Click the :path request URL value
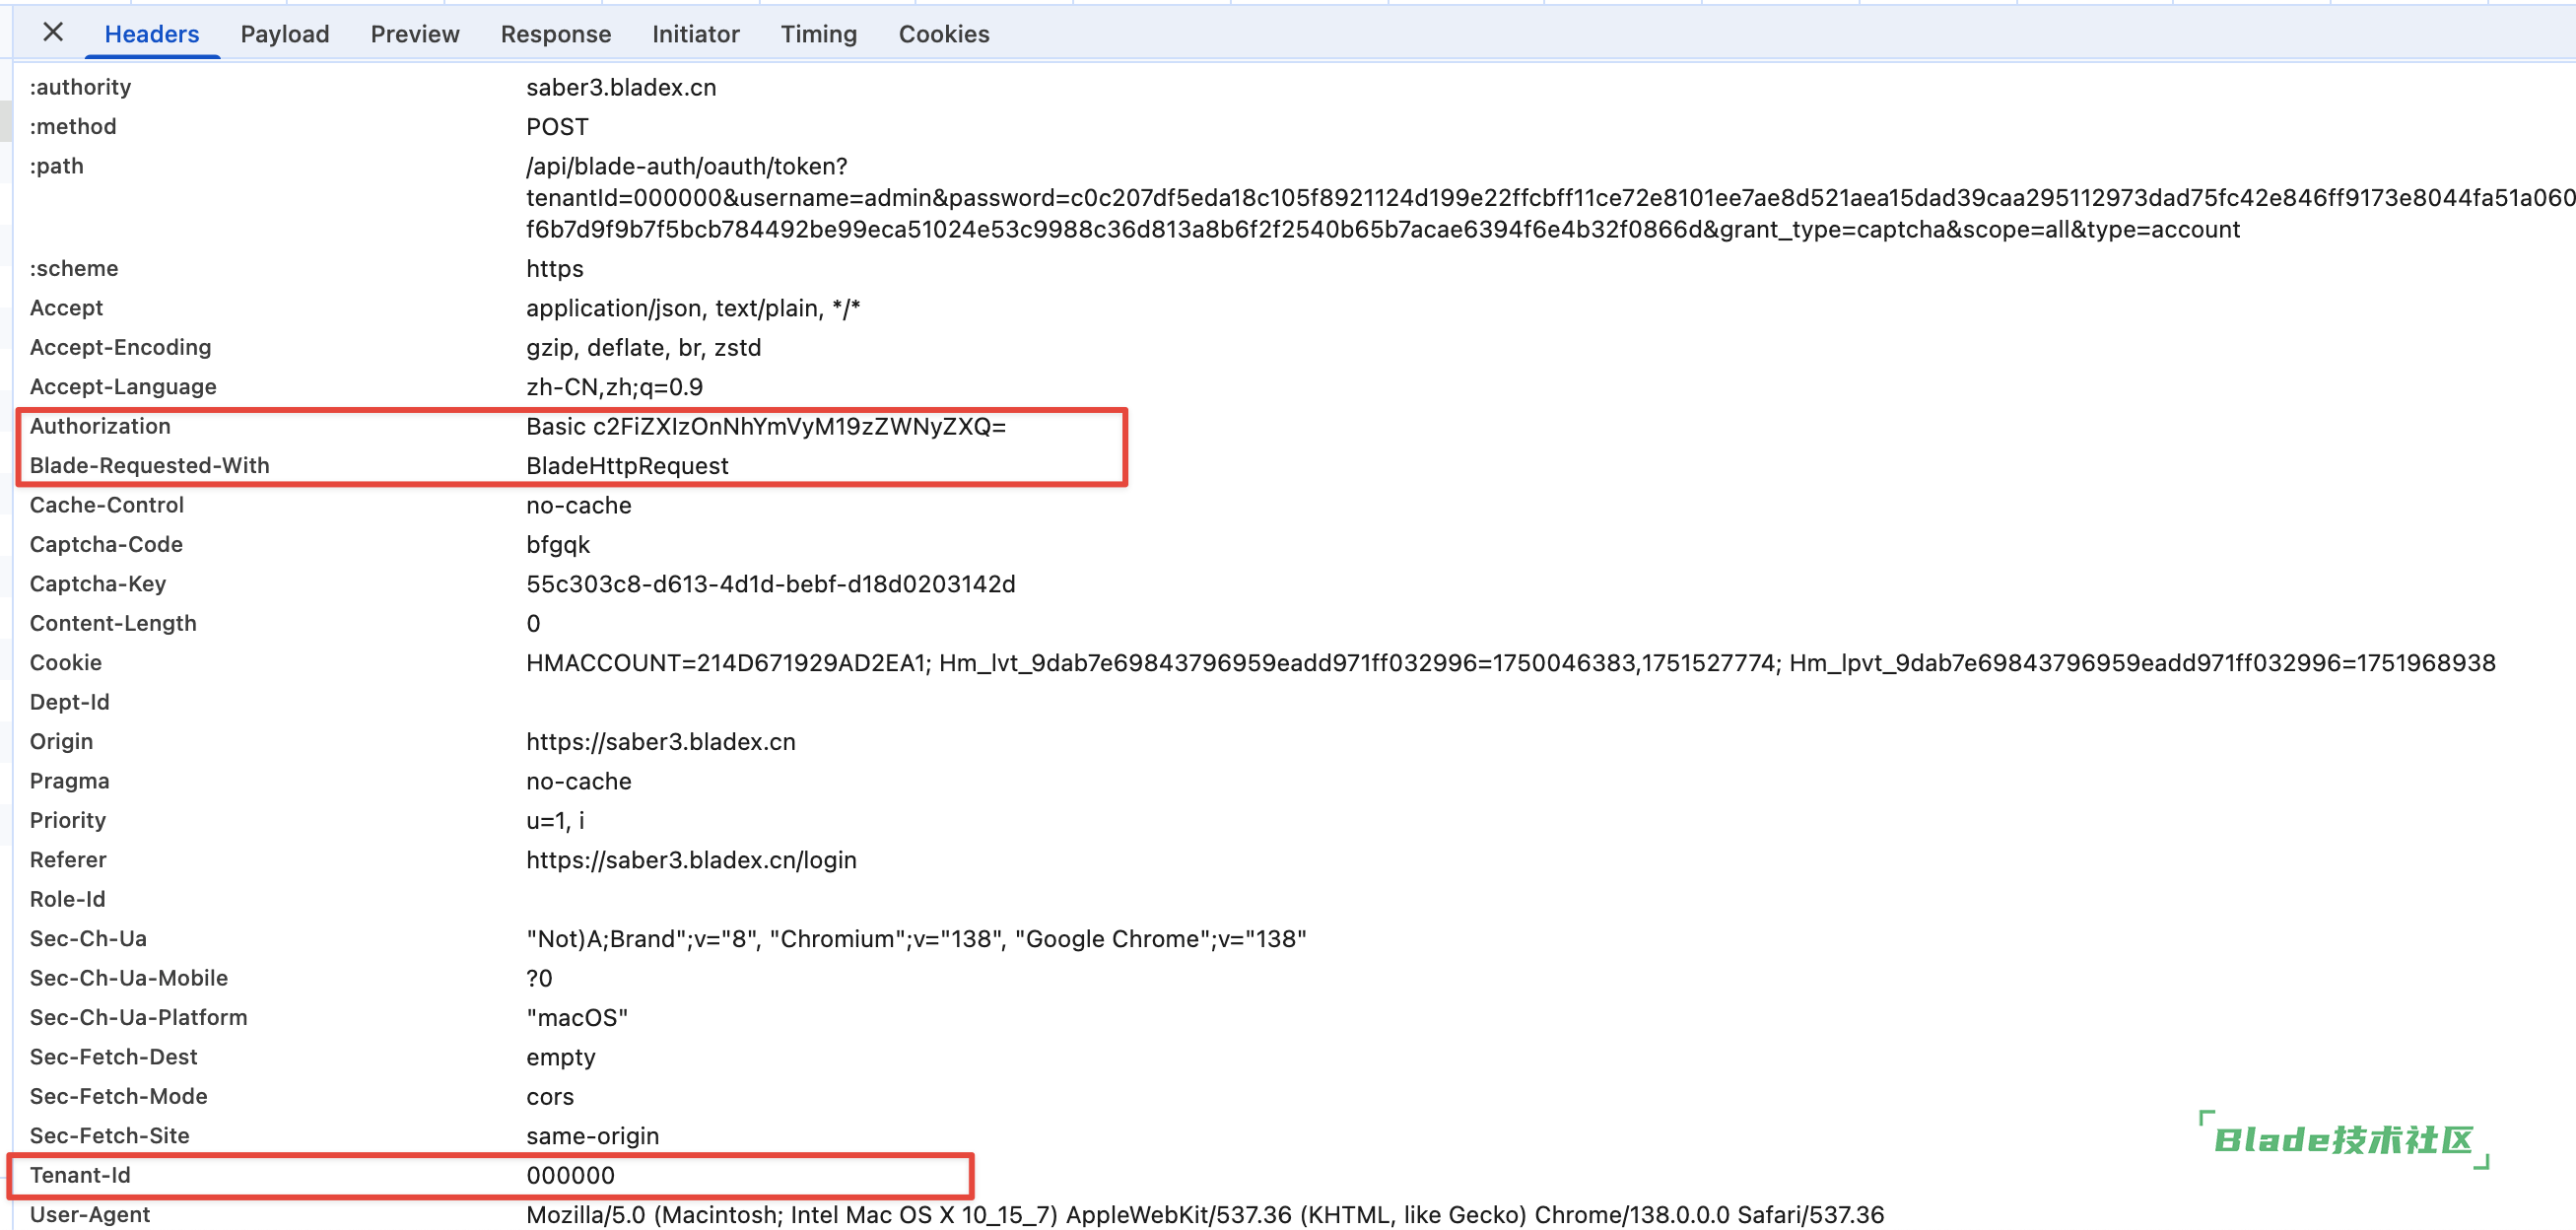The height and width of the screenshot is (1230, 2576). pos(1300,198)
